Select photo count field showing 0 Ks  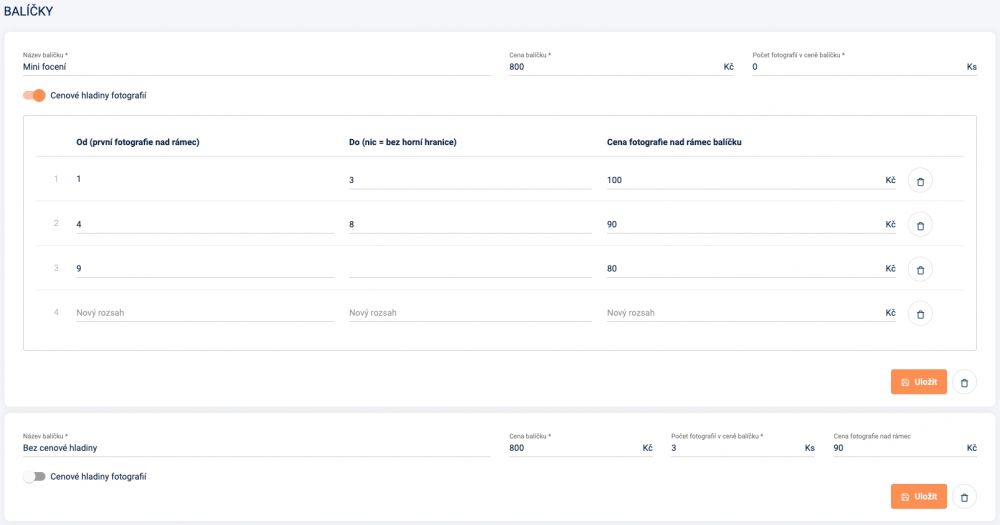tap(864, 66)
